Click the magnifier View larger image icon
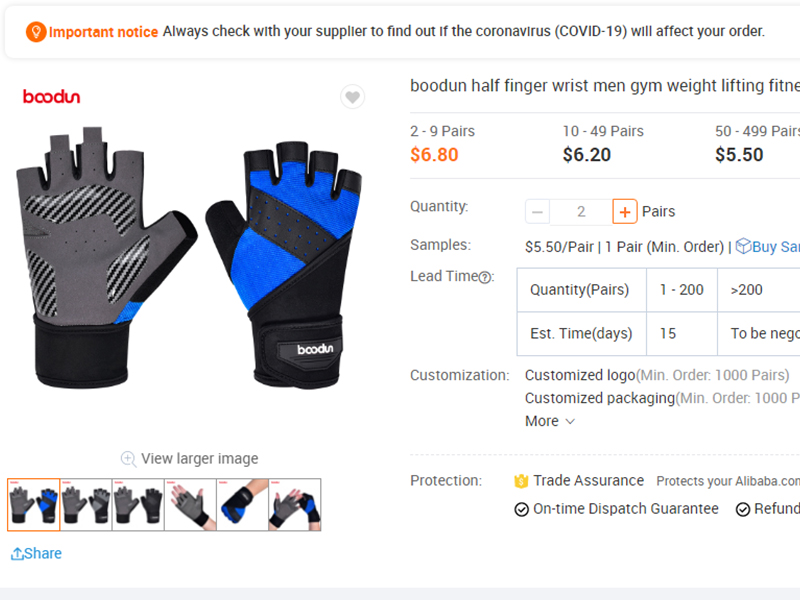This screenshot has width=800, height=600. coord(128,459)
